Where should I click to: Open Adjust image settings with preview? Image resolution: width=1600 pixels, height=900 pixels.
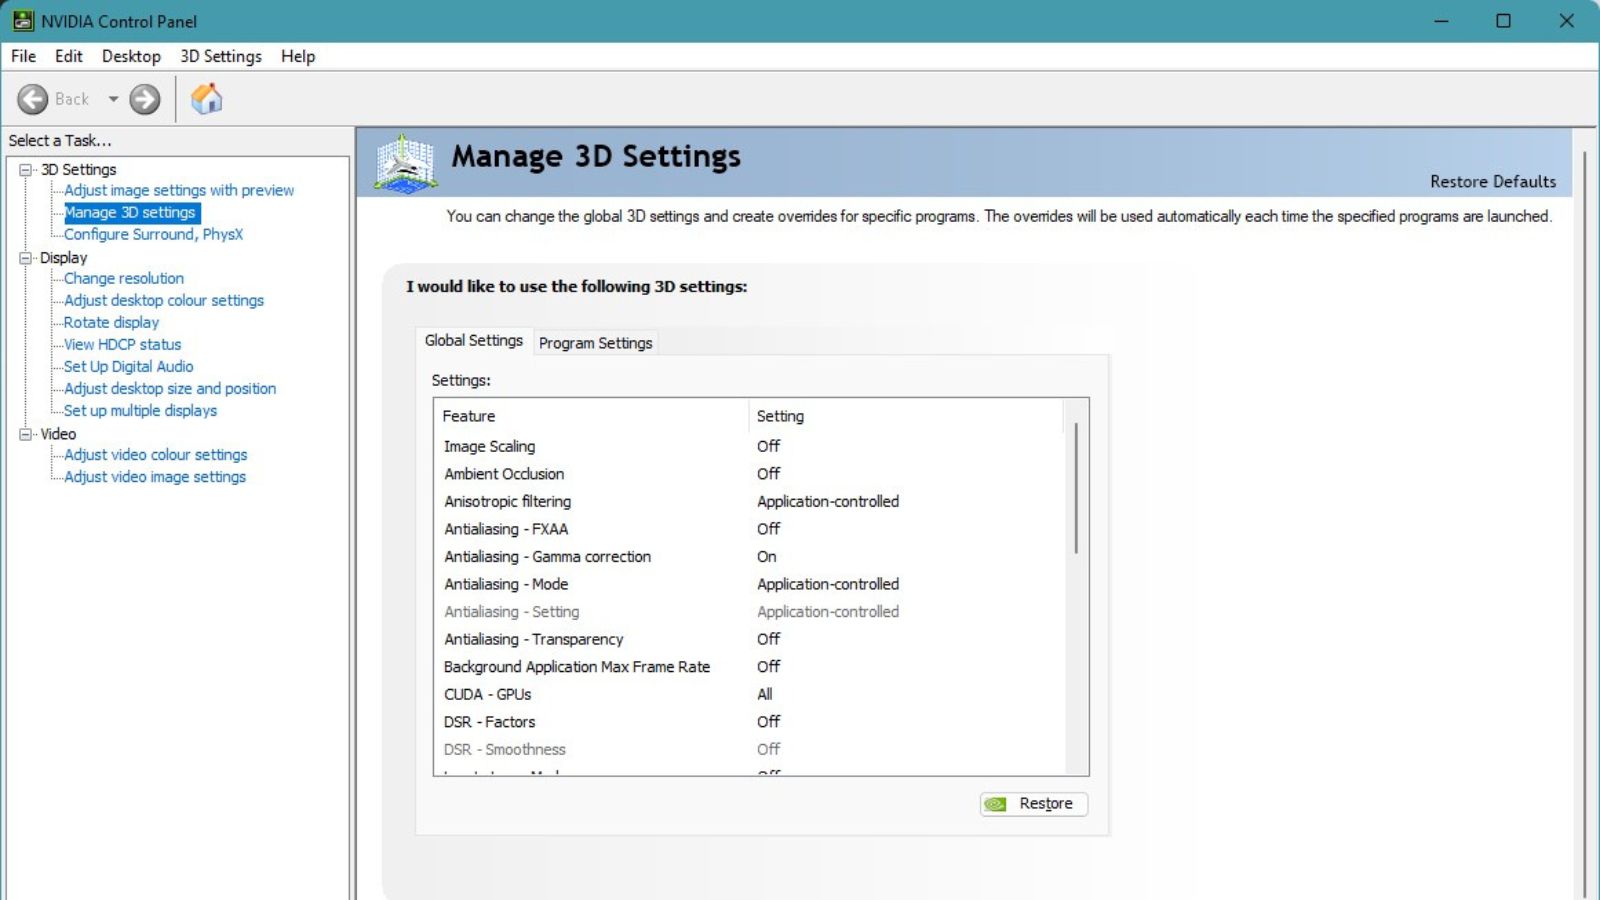pyautogui.click(x=179, y=190)
